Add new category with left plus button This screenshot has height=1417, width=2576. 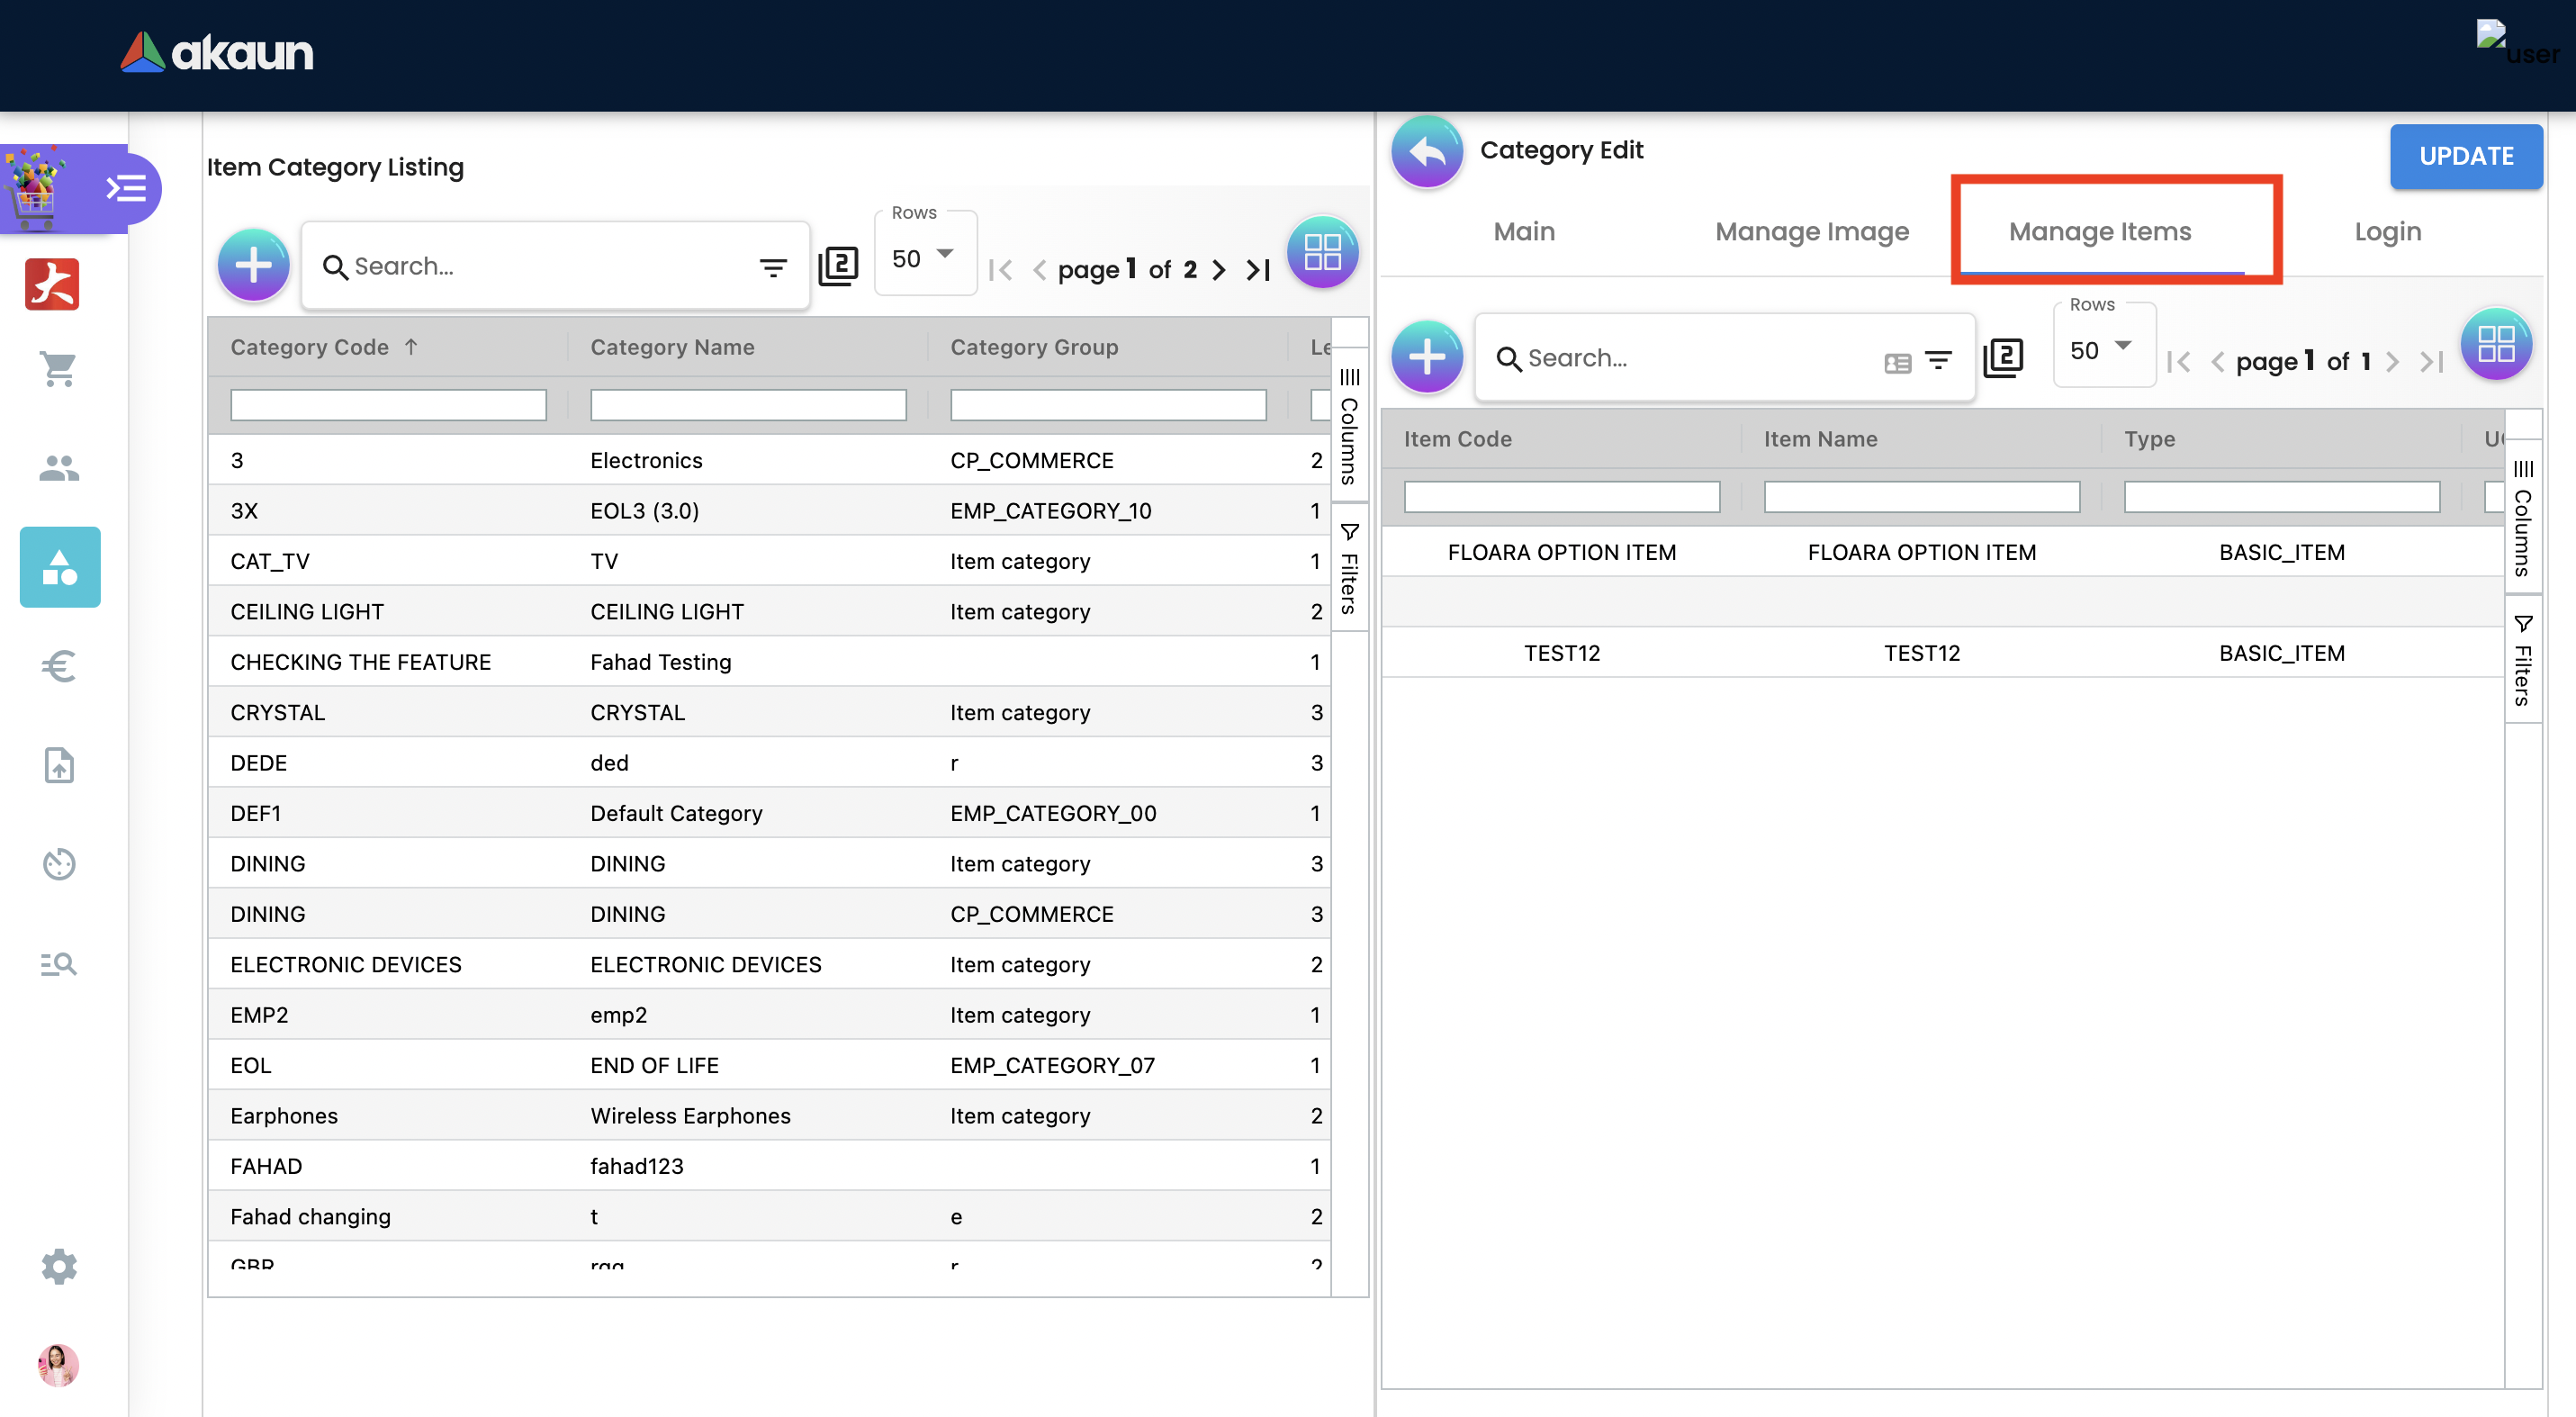pyautogui.click(x=253, y=265)
